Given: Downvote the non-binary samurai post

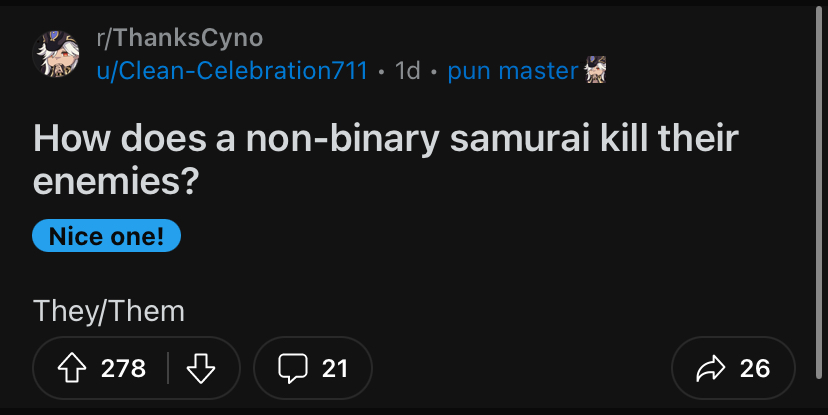Looking at the screenshot, I should [x=201, y=369].
